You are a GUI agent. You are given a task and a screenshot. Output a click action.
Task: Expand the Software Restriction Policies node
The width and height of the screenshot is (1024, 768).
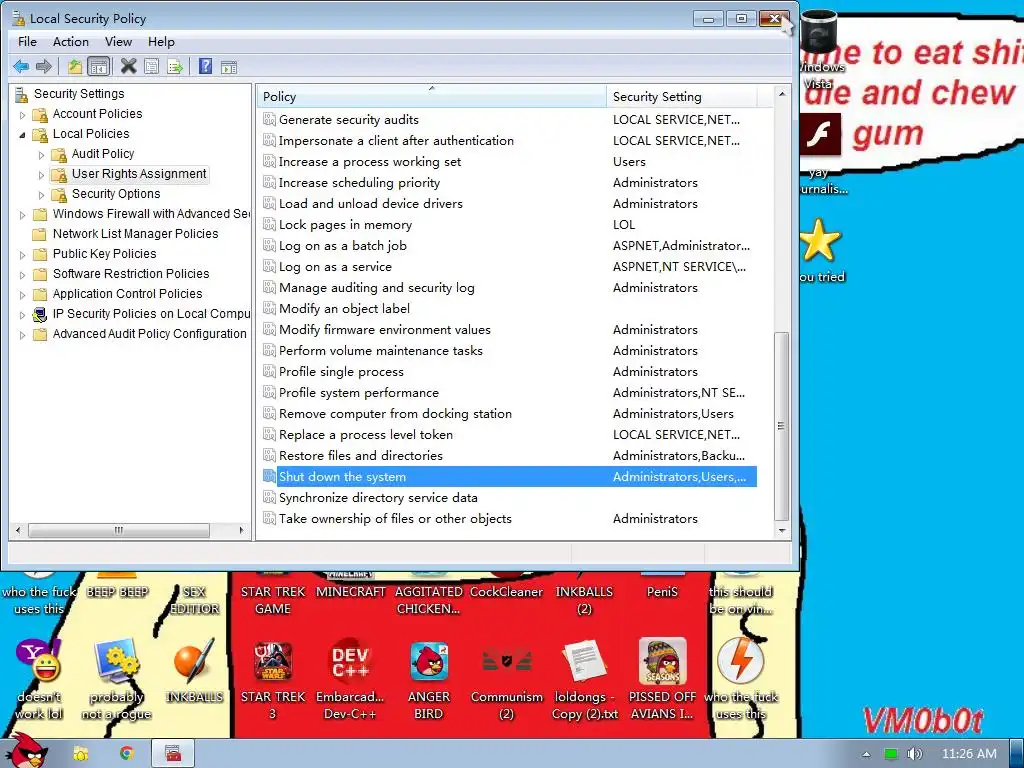pyautogui.click(x=22, y=275)
